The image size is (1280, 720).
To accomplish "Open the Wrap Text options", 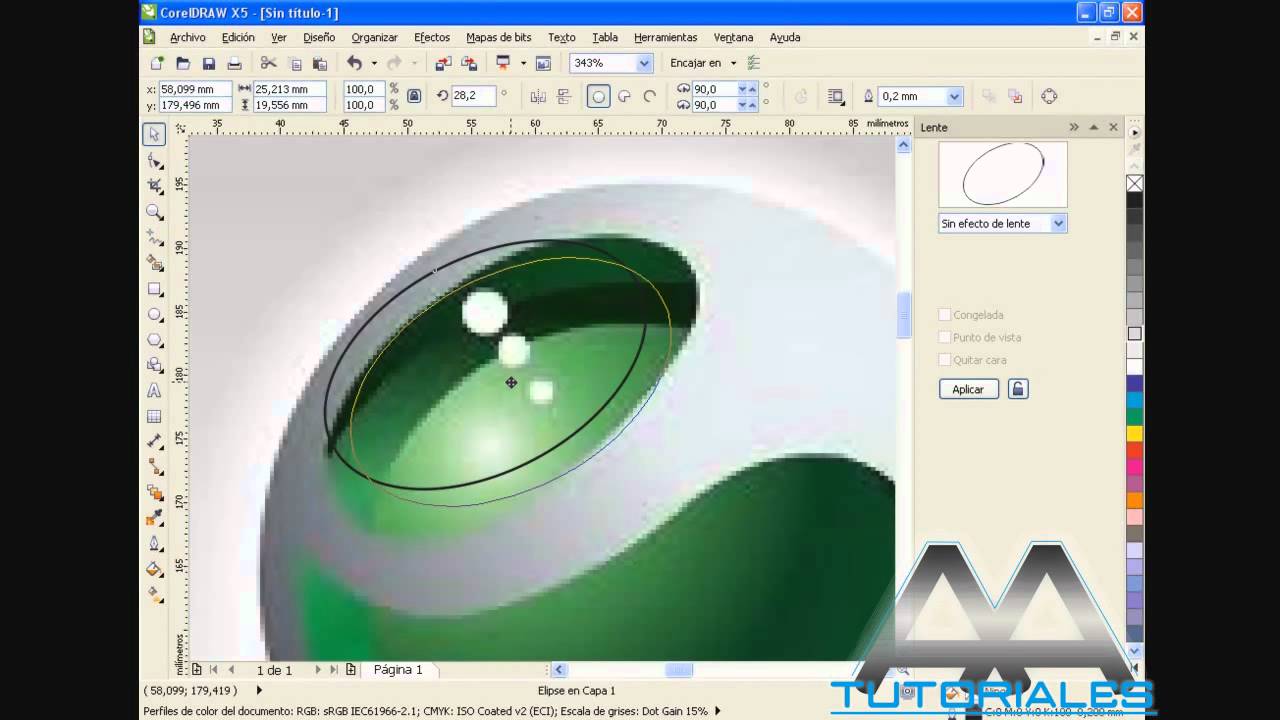I will tap(836, 96).
